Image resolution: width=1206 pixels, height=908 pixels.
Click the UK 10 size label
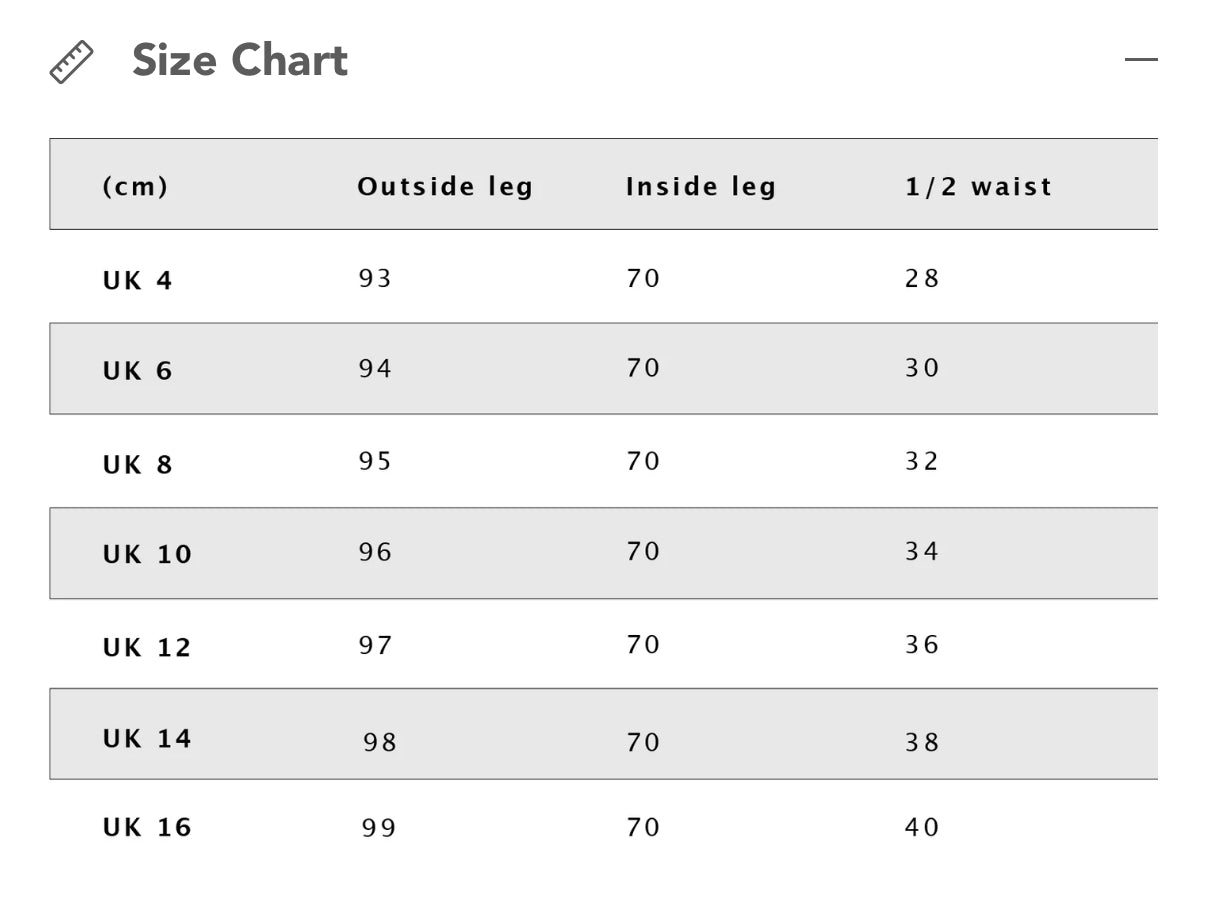point(147,554)
